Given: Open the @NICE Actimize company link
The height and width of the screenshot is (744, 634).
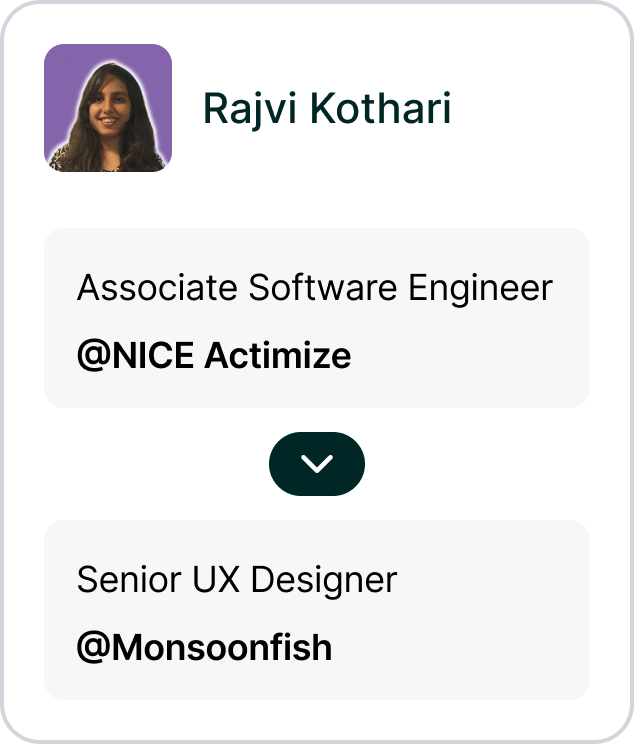Looking at the screenshot, I should 214,355.
